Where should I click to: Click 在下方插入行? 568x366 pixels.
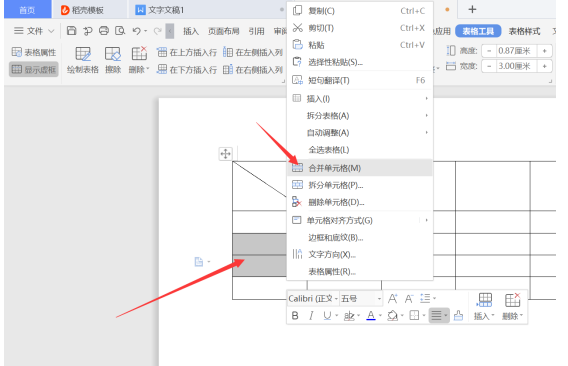coord(187,69)
